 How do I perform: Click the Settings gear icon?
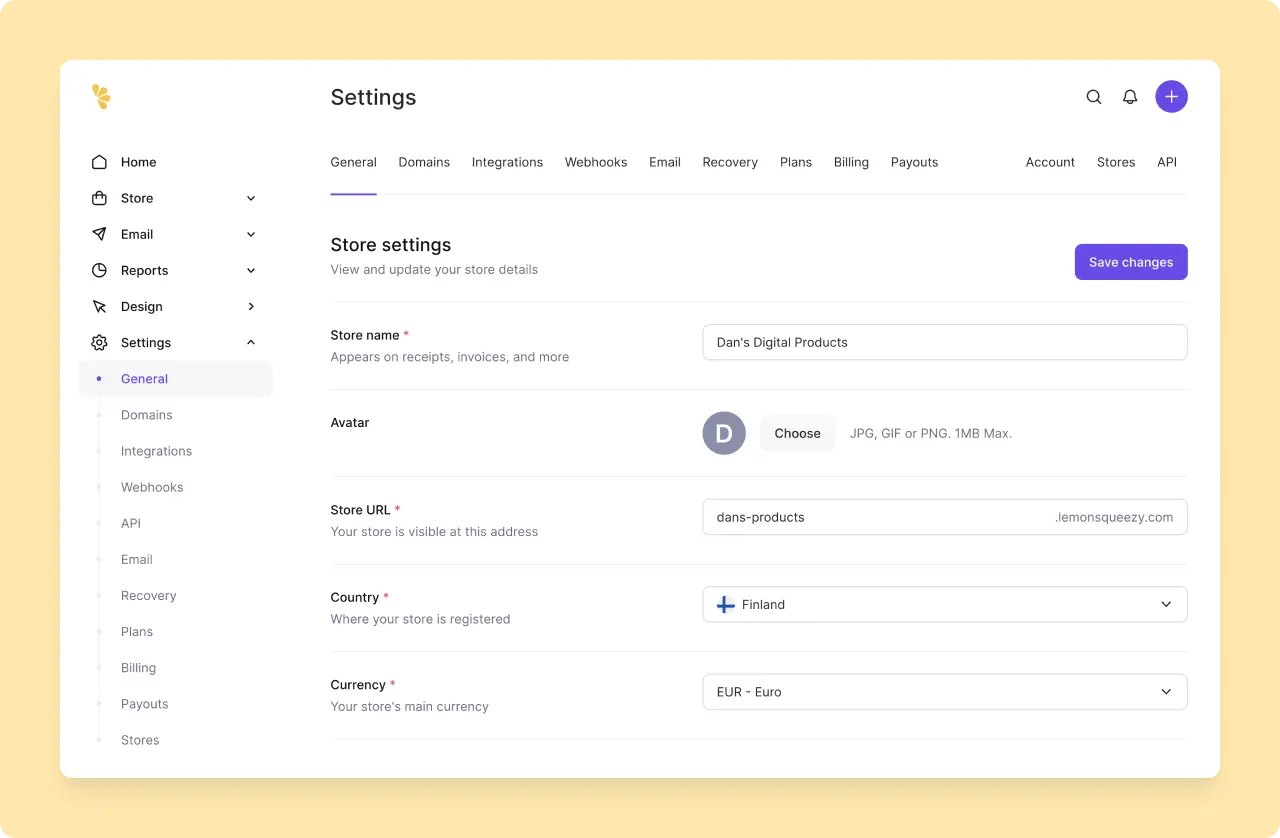click(100, 342)
